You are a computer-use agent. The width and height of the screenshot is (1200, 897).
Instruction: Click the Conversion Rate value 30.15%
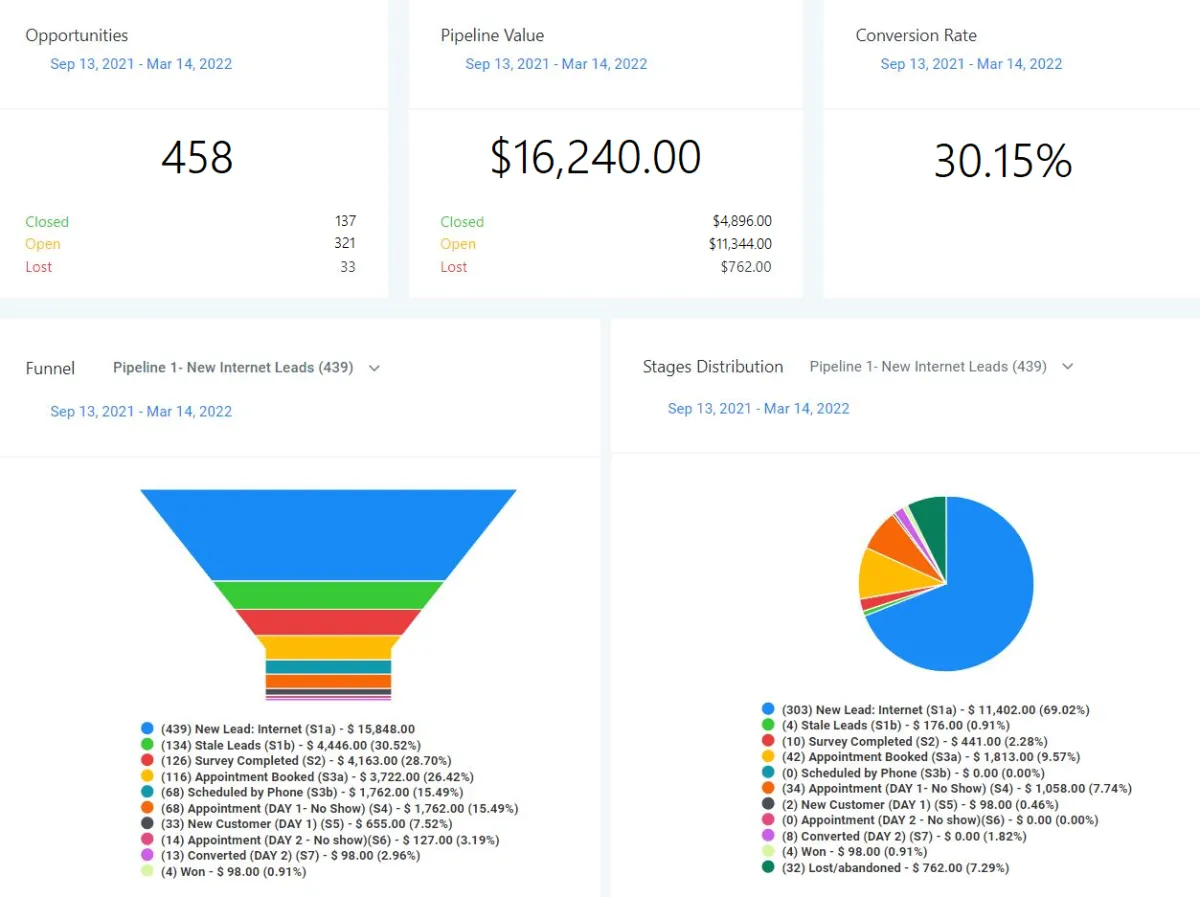1003,161
